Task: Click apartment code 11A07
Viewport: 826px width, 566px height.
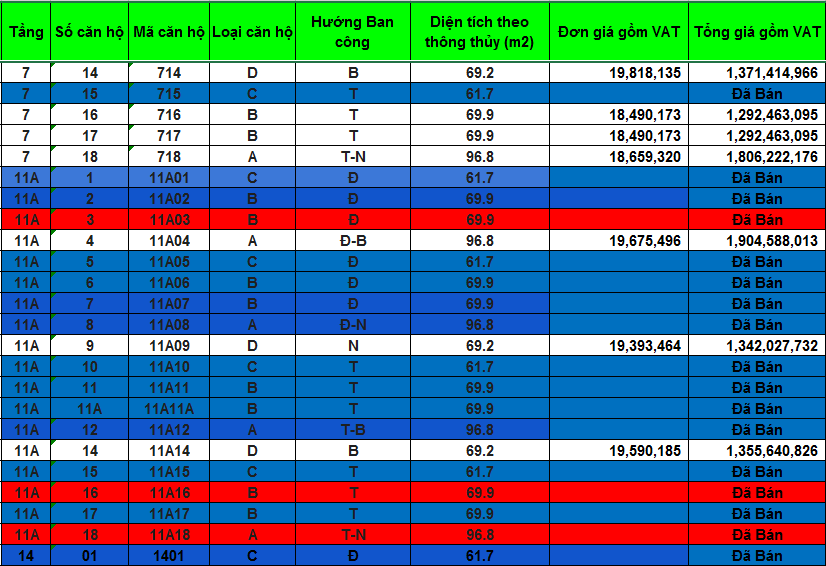Action: [x=169, y=304]
